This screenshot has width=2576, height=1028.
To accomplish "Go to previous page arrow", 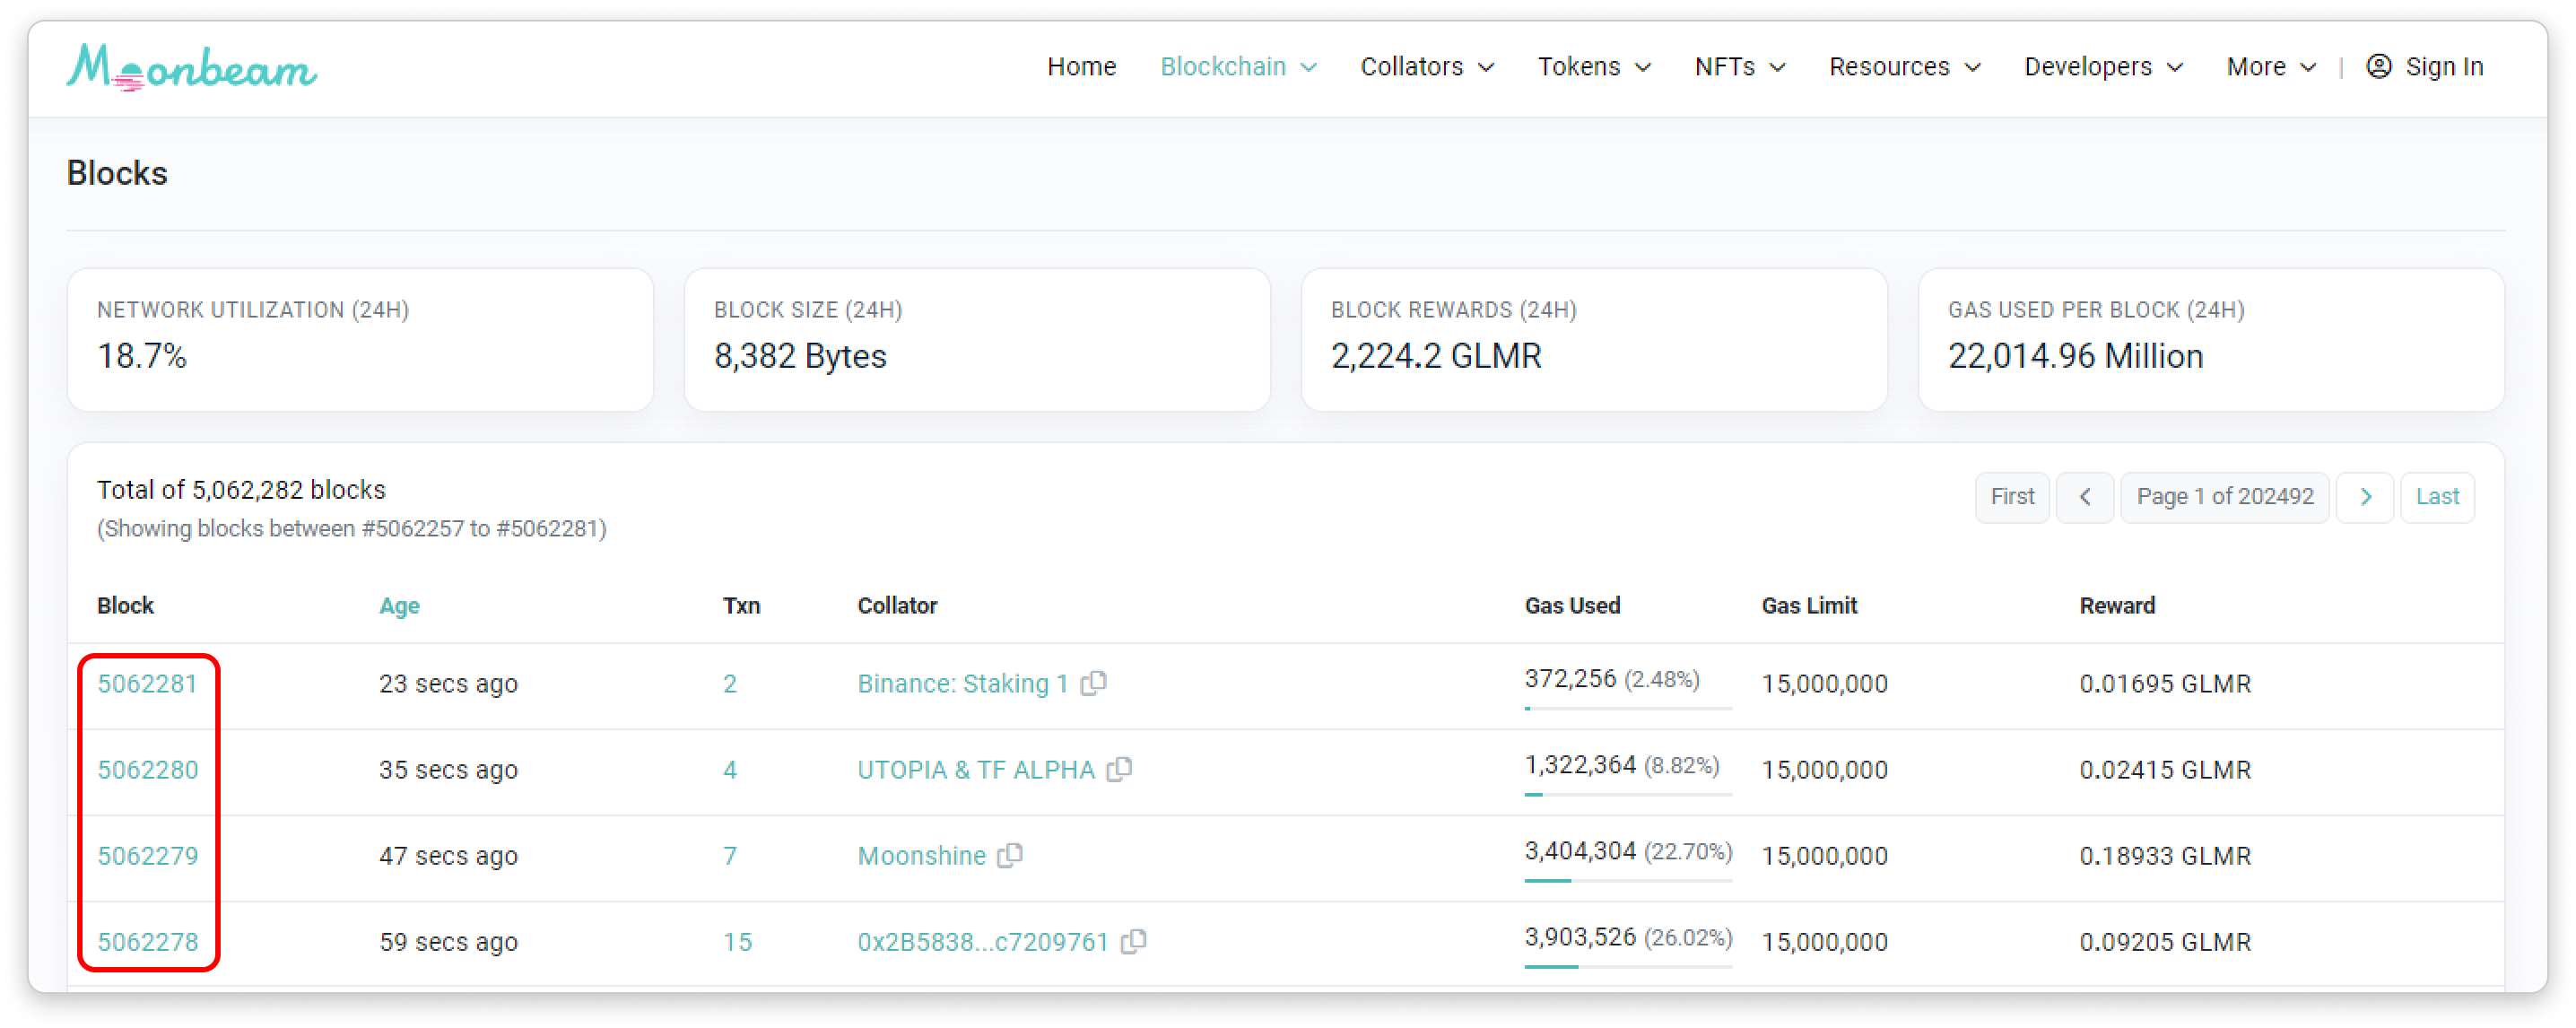I will [2085, 497].
